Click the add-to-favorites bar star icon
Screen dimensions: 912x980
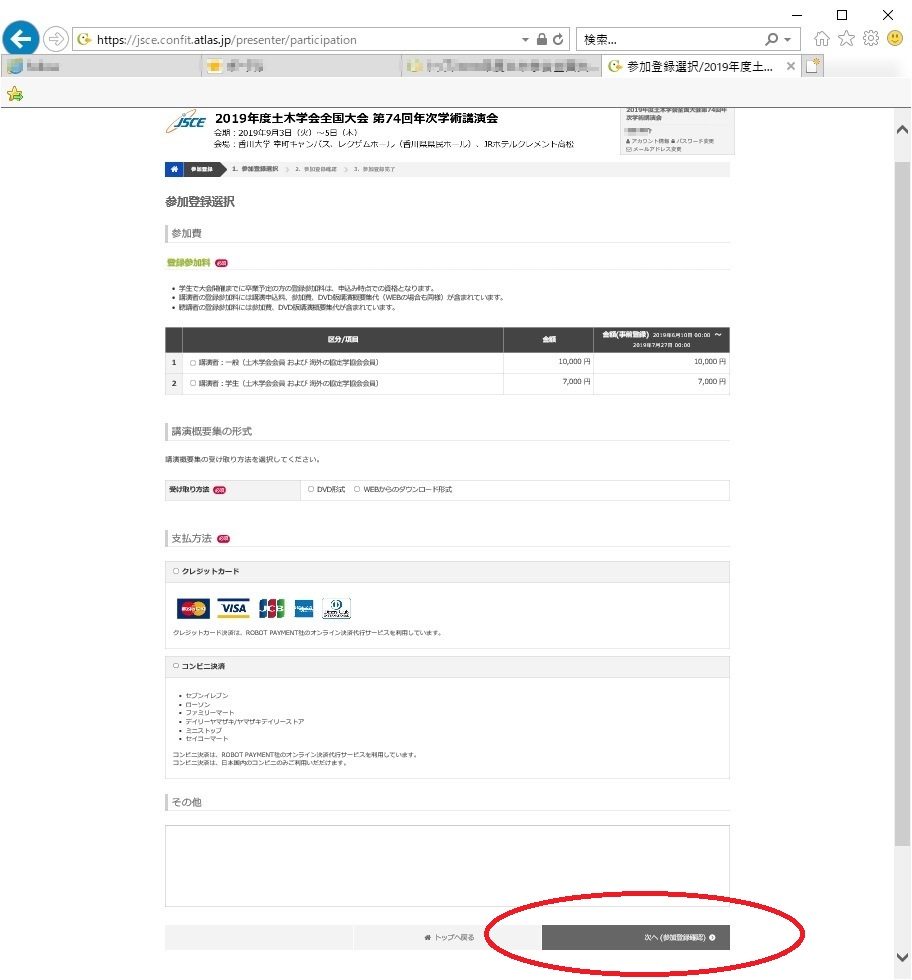tap(15, 94)
